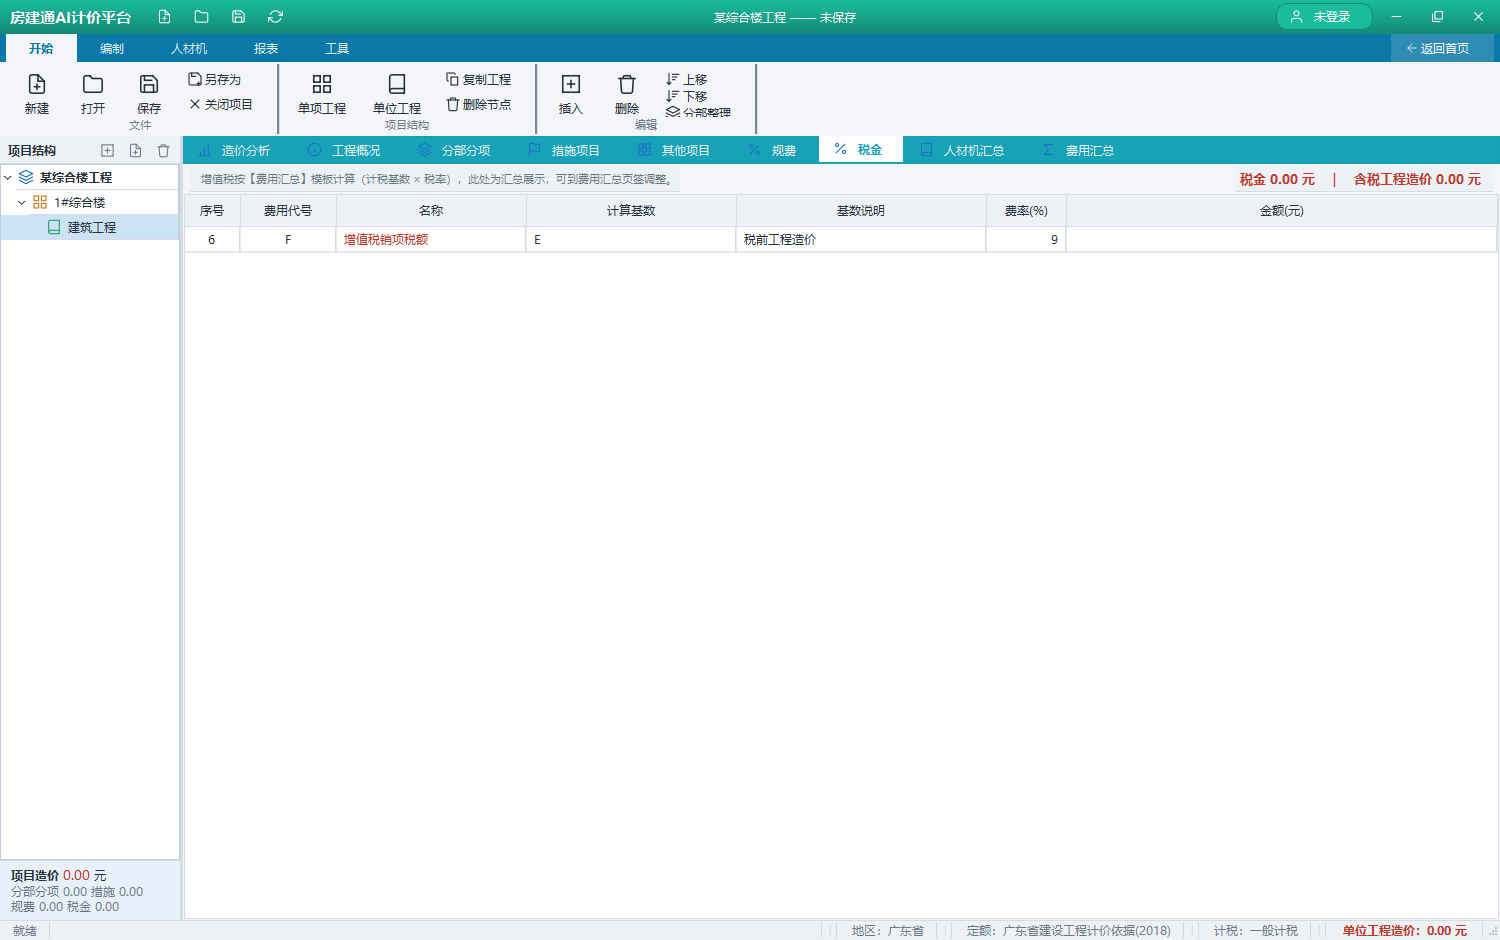Image resolution: width=1500 pixels, height=940 pixels.
Task: Click the 未登录 login button
Action: [1324, 17]
